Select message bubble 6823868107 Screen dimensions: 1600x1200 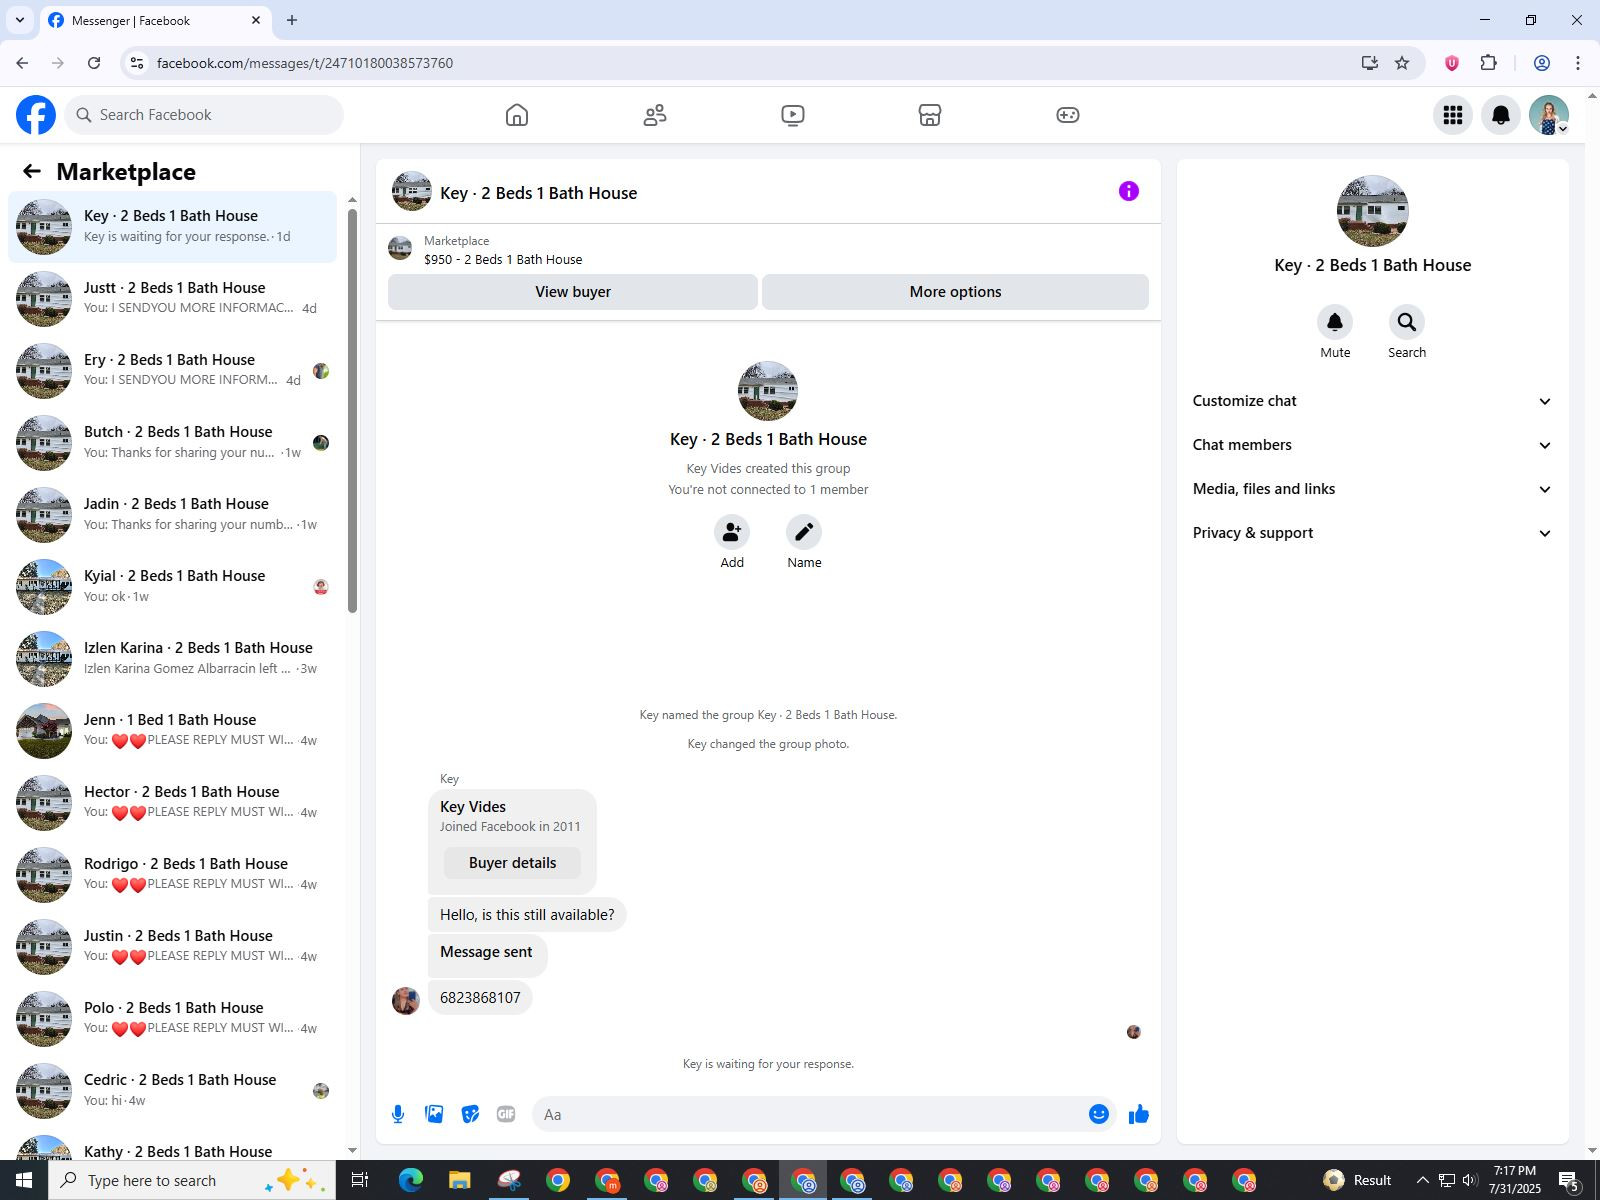tap(480, 997)
